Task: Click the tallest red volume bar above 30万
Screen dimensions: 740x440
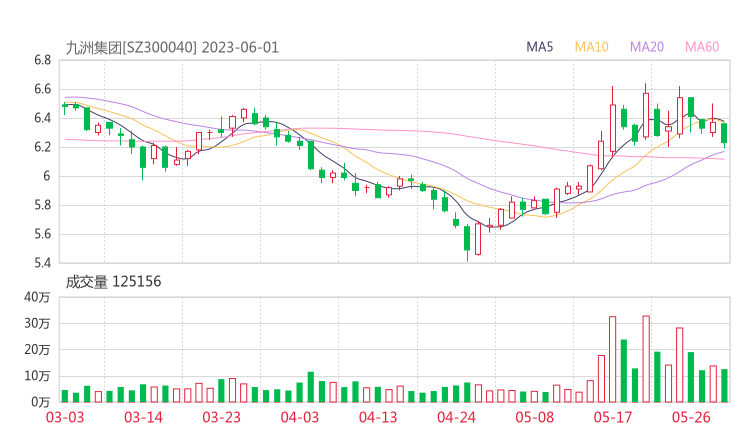Action: (646, 359)
